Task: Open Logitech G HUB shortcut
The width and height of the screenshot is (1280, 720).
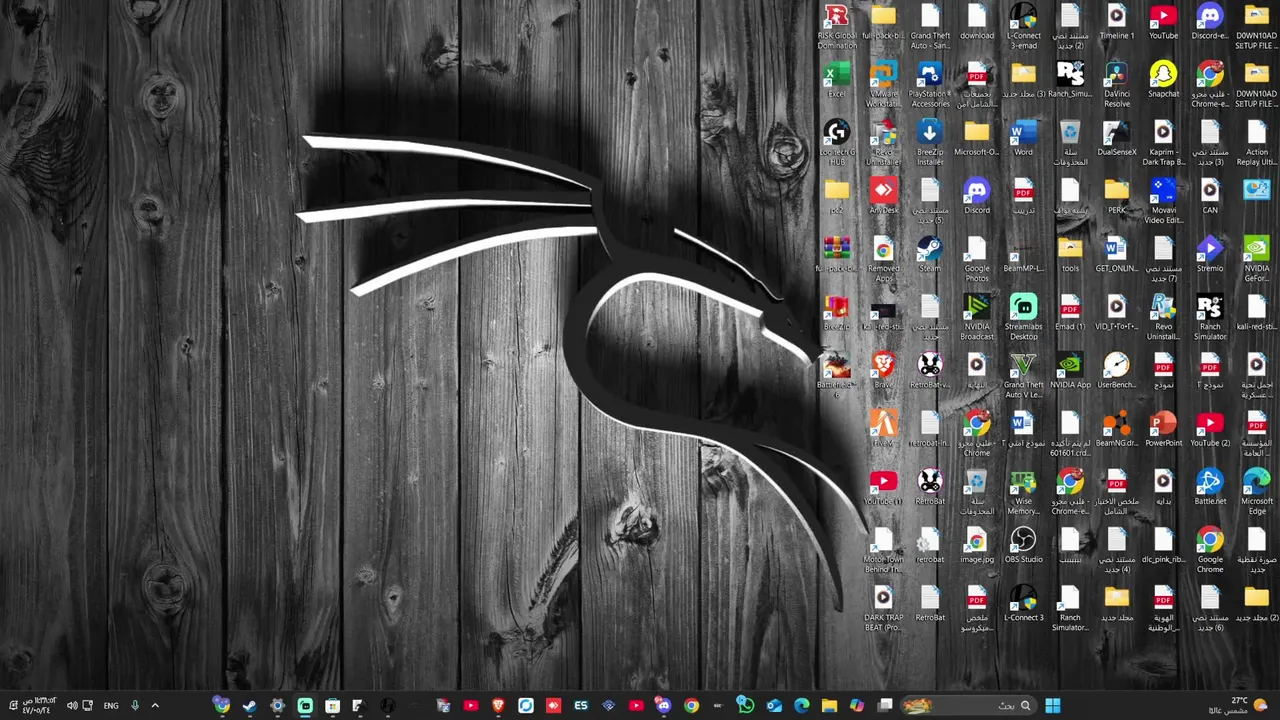Action: pos(837,143)
